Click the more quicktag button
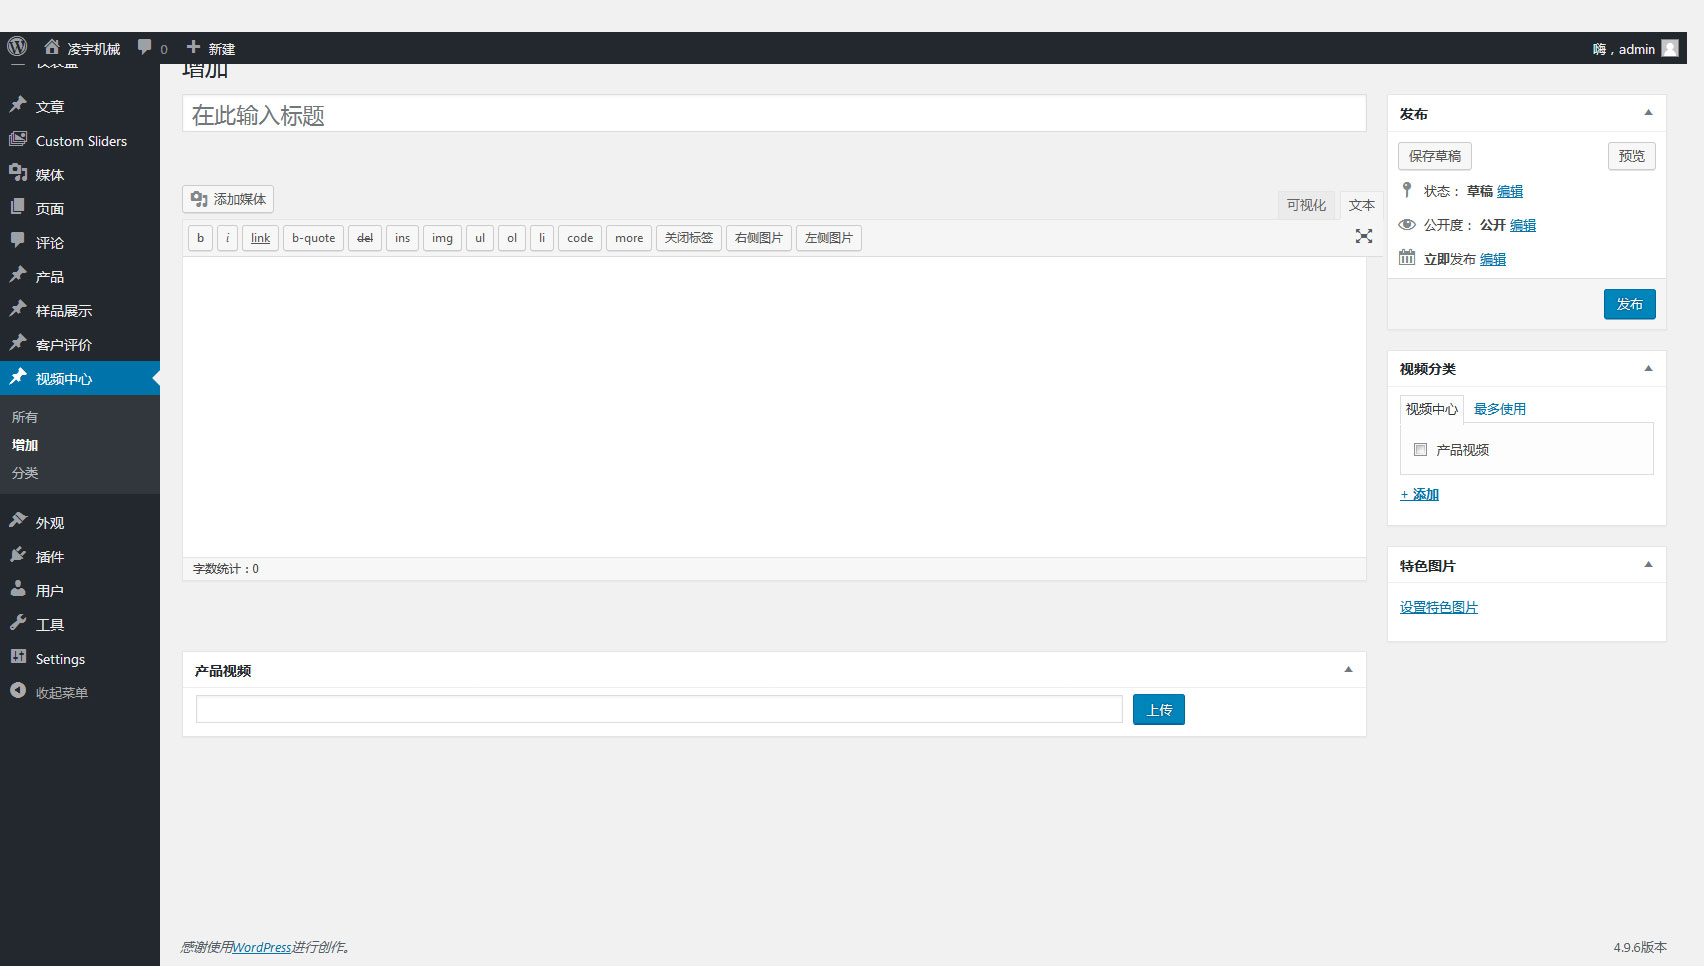 click(x=629, y=238)
